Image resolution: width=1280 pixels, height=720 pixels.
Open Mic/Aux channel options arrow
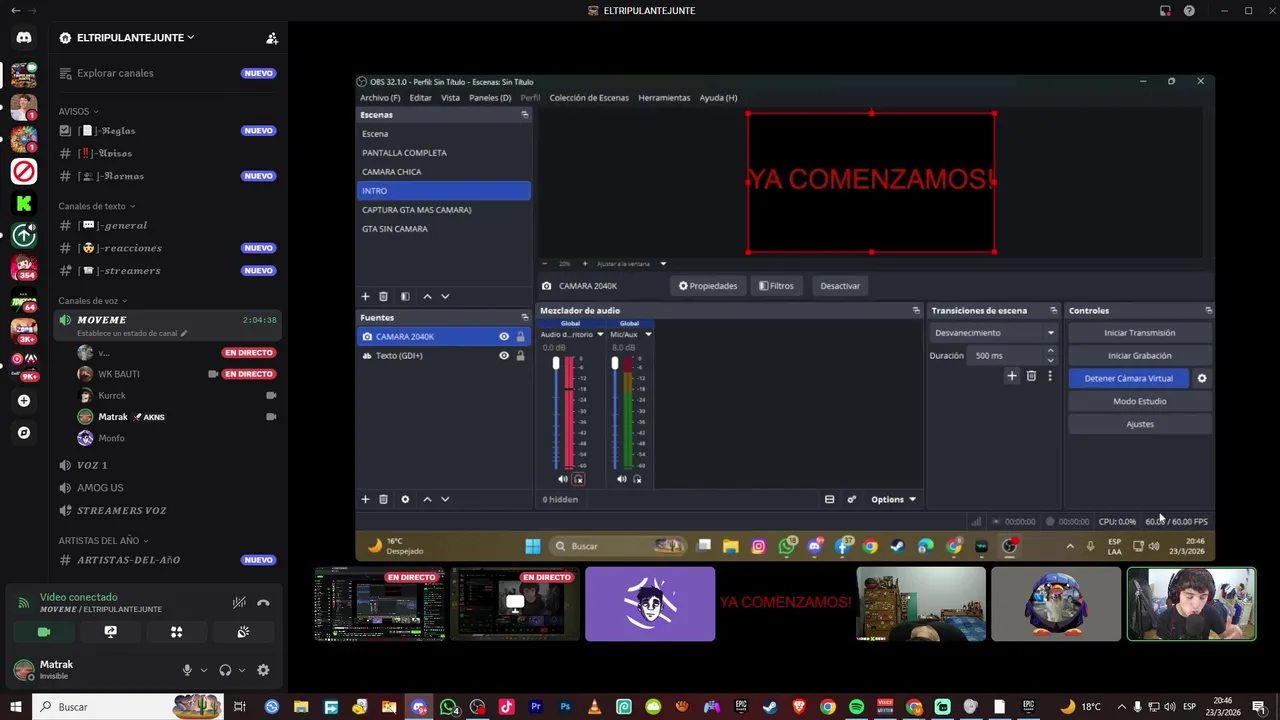coord(648,334)
